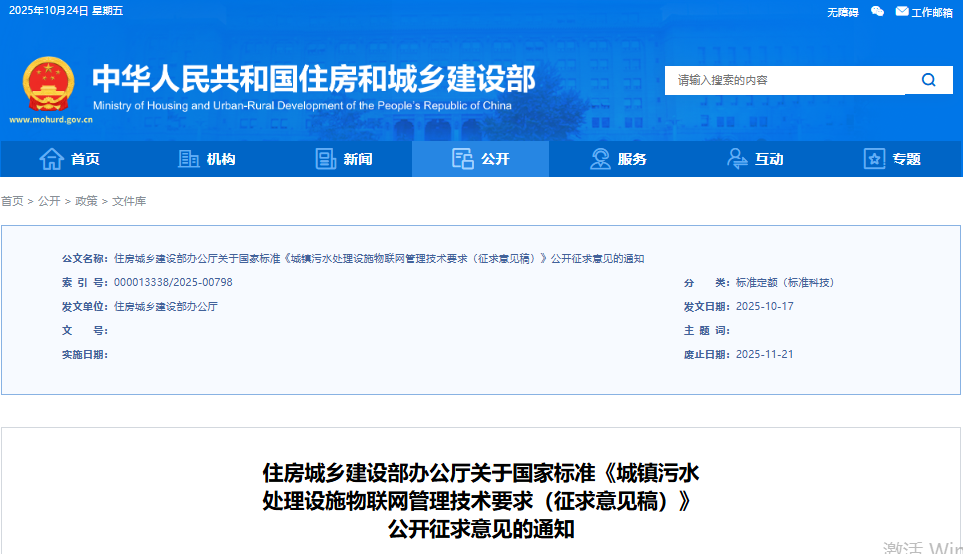Open 新闻 via its newspaper icon
This screenshot has width=963, height=554.
(326, 159)
